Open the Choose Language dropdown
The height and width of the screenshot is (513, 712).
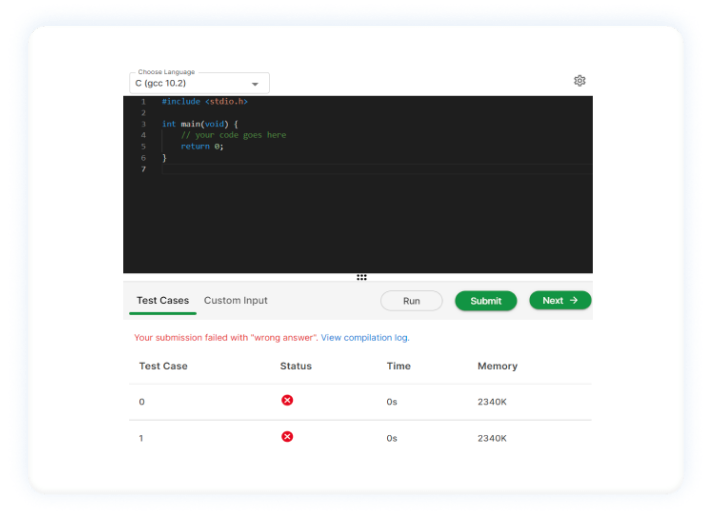pos(199,83)
